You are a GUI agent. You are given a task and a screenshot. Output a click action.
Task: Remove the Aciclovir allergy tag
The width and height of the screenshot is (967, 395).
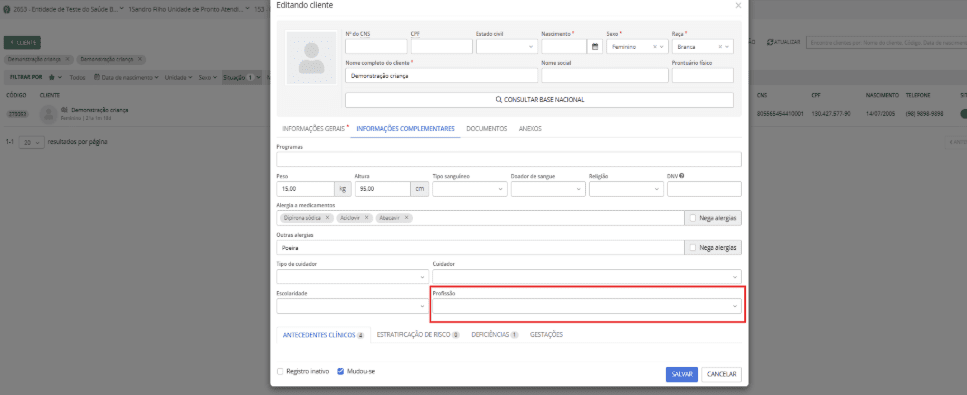click(x=366, y=218)
